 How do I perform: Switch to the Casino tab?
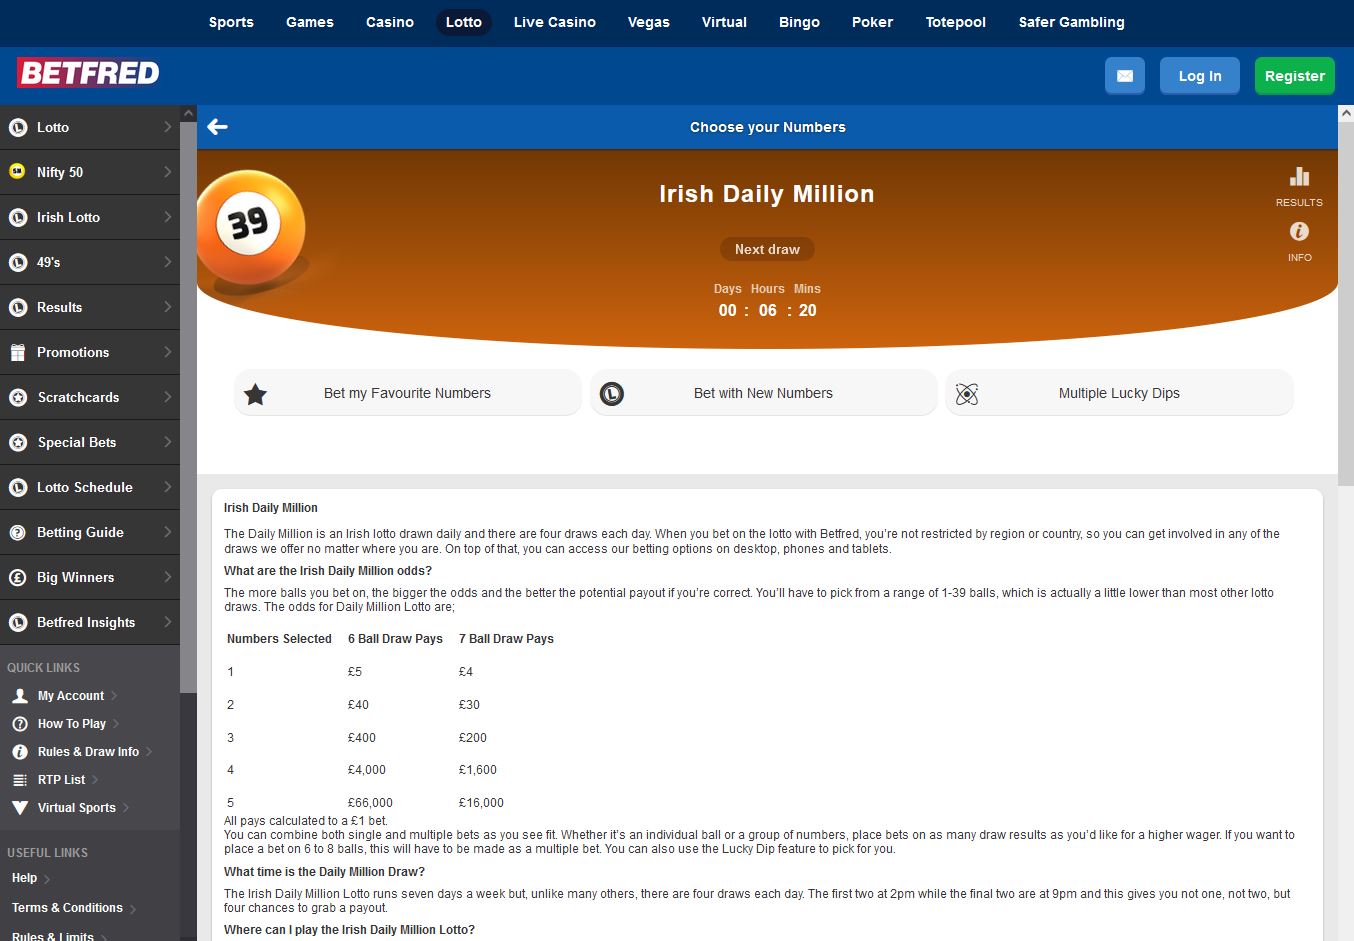[x=390, y=22]
